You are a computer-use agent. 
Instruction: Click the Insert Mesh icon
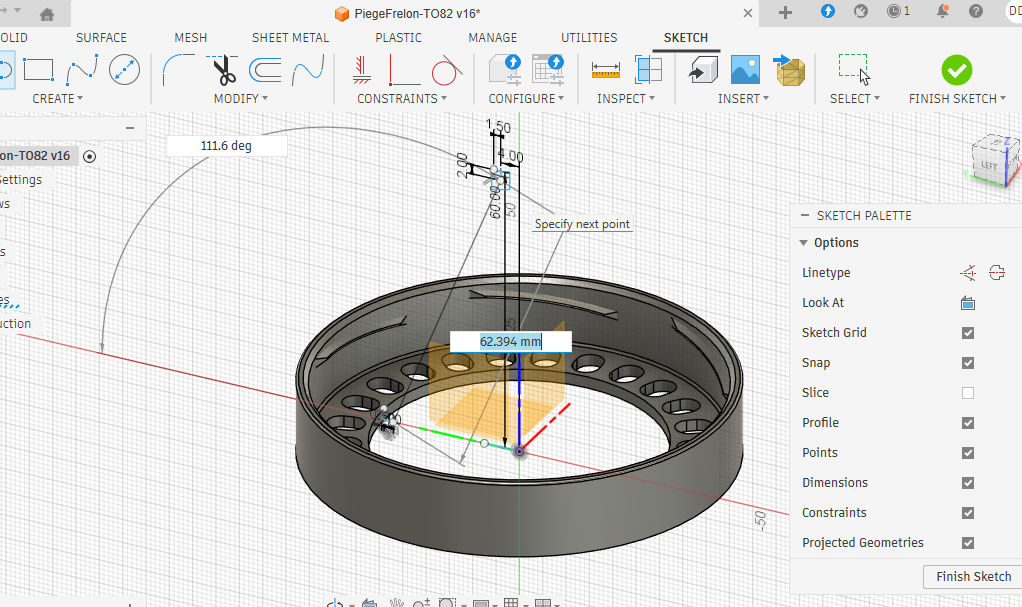point(789,70)
